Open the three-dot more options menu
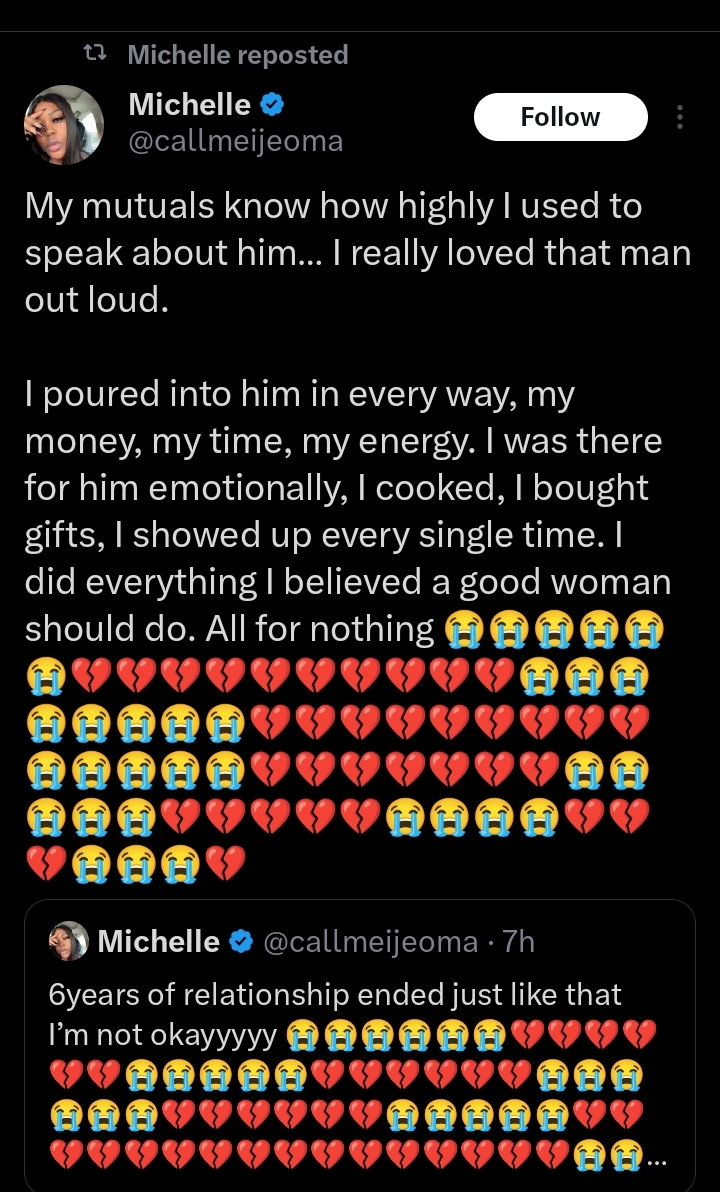720x1192 pixels. pyautogui.click(x=680, y=117)
